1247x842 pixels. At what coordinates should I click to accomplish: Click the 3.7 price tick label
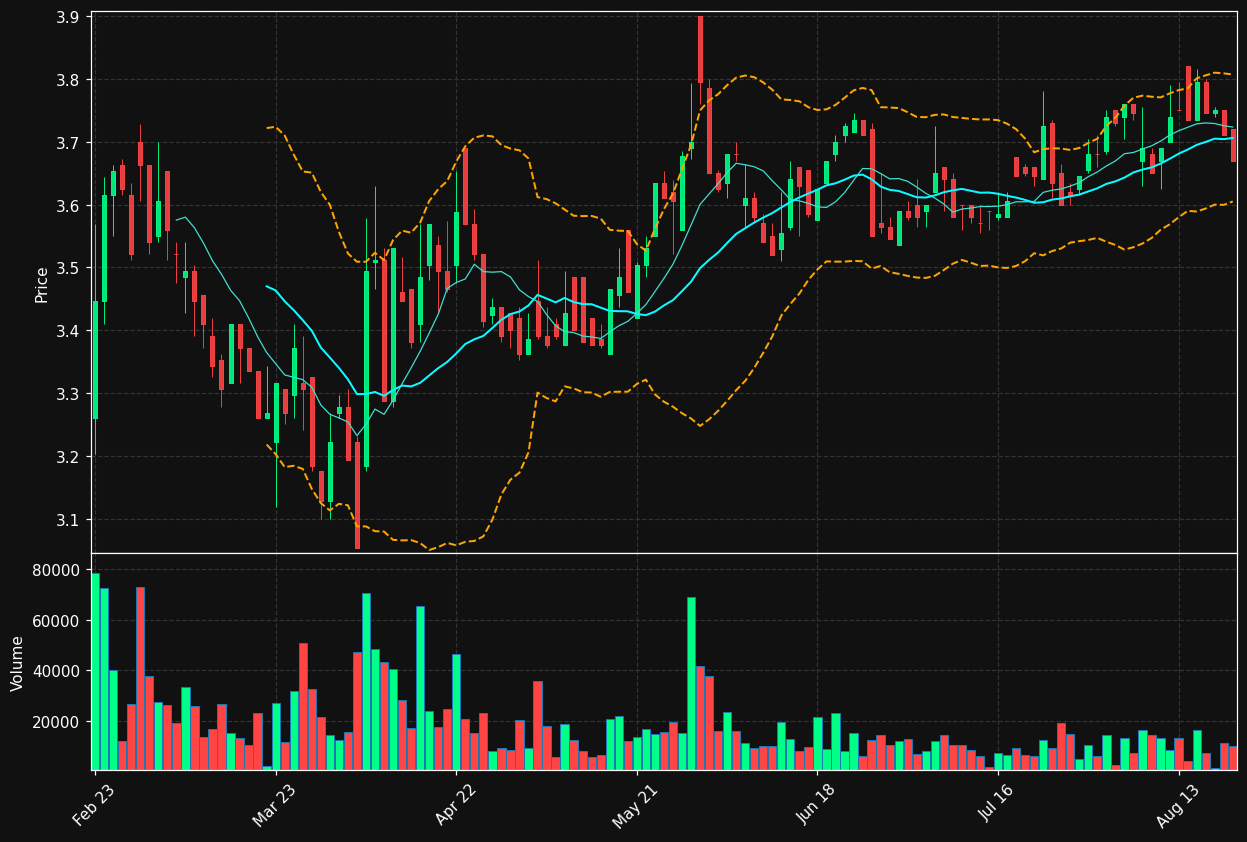[70, 143]
